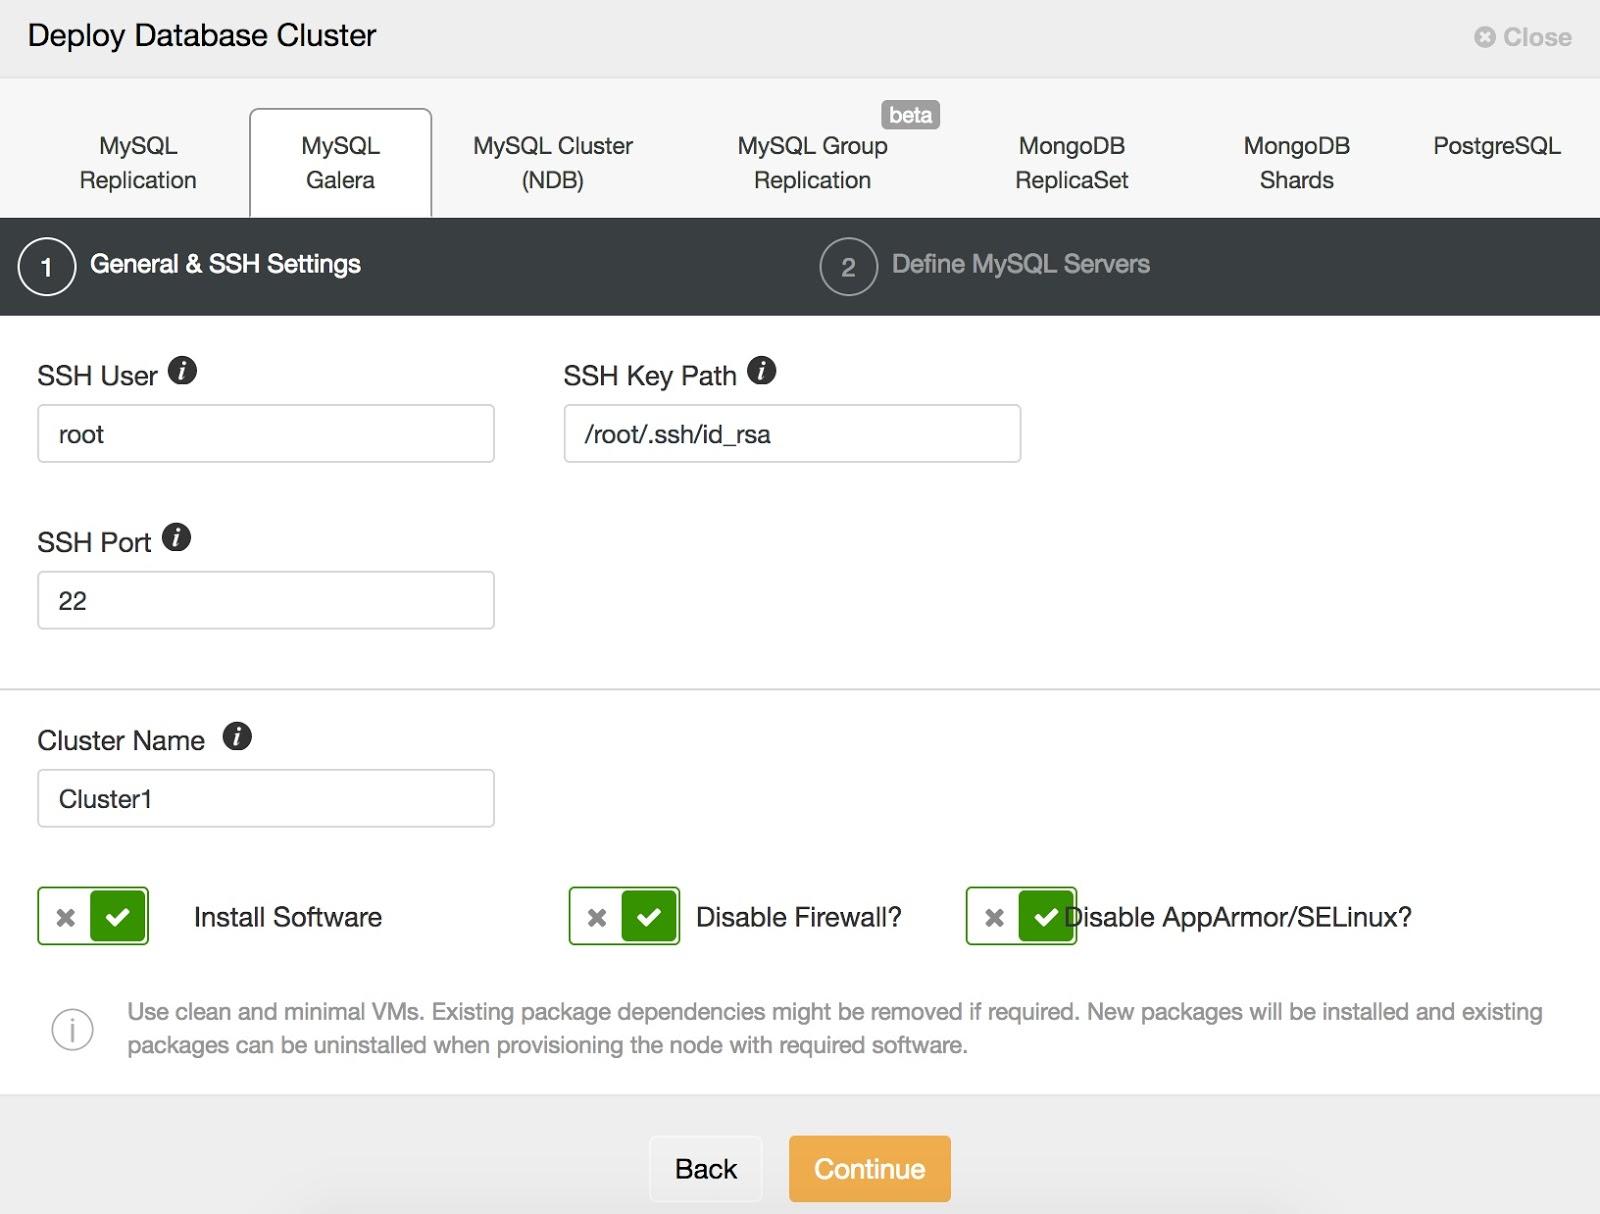
Task: Click the Deploy Database Cluster title
Action: point(202,35)
